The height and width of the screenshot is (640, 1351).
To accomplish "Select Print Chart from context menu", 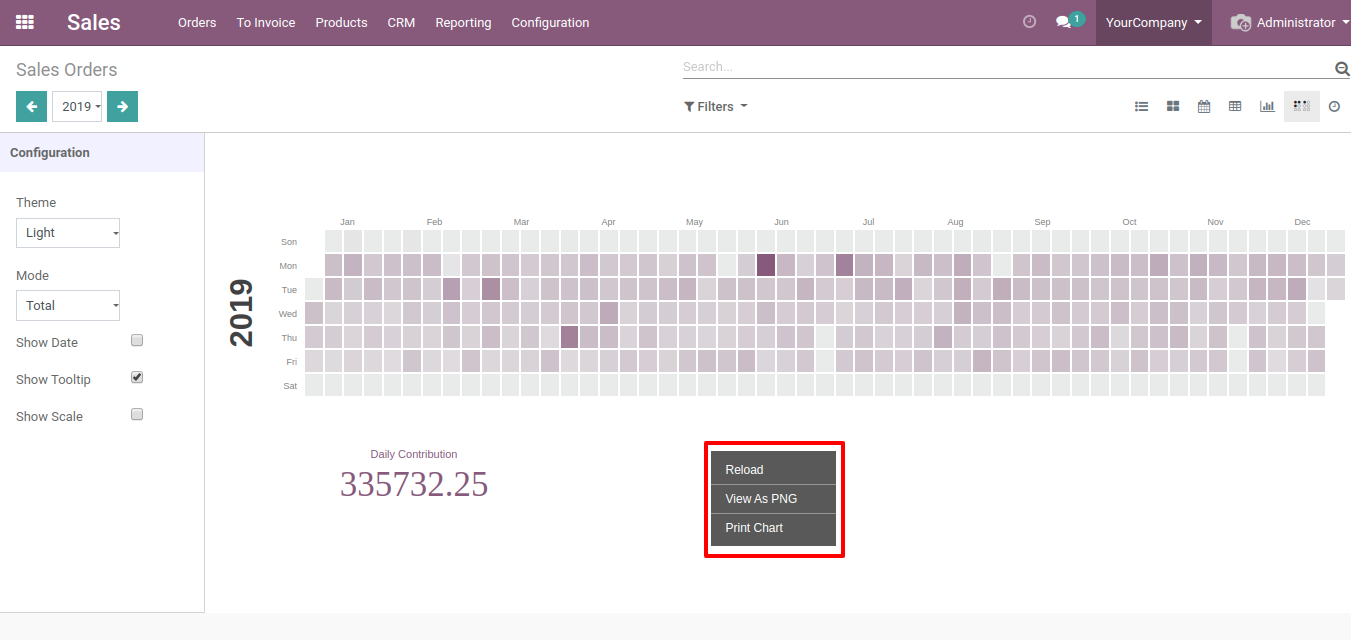I will (x=754, y=528).
